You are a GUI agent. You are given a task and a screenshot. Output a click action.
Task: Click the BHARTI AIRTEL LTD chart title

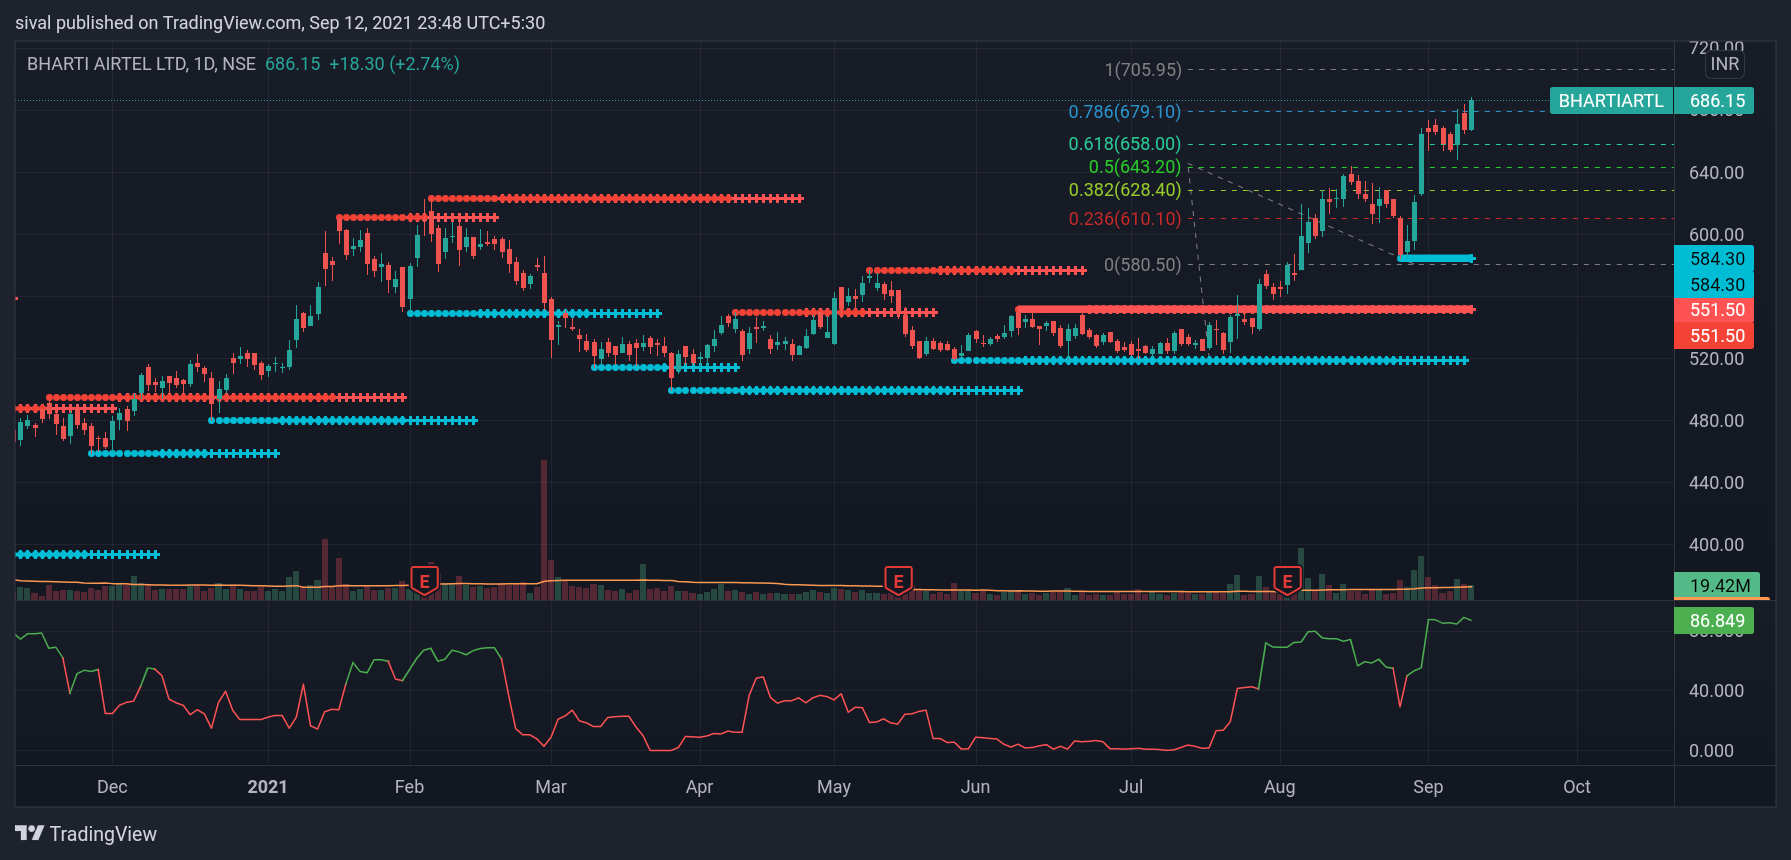141,64
